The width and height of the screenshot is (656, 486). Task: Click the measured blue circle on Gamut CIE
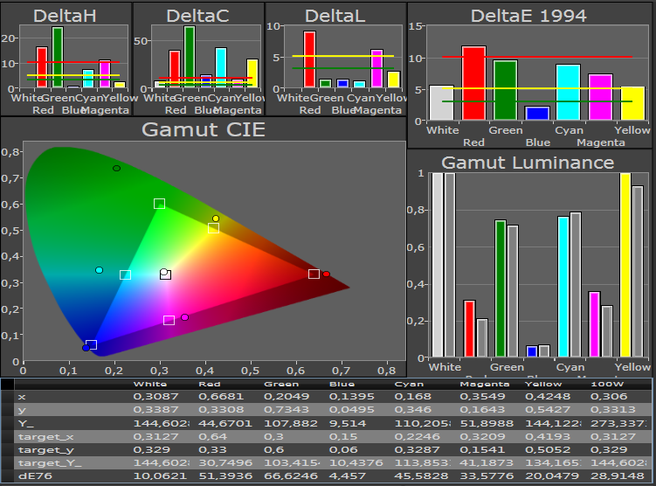tap(86, 348)
